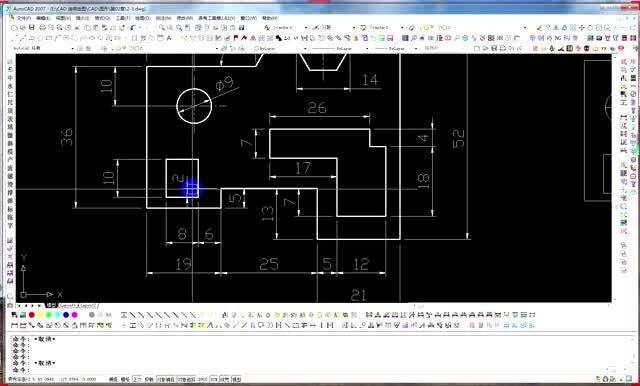The height and width of the screenshot is (386, 640).
Task: Click the Match Properties icon
Action: pyautogui.click(x=104, y=28)
